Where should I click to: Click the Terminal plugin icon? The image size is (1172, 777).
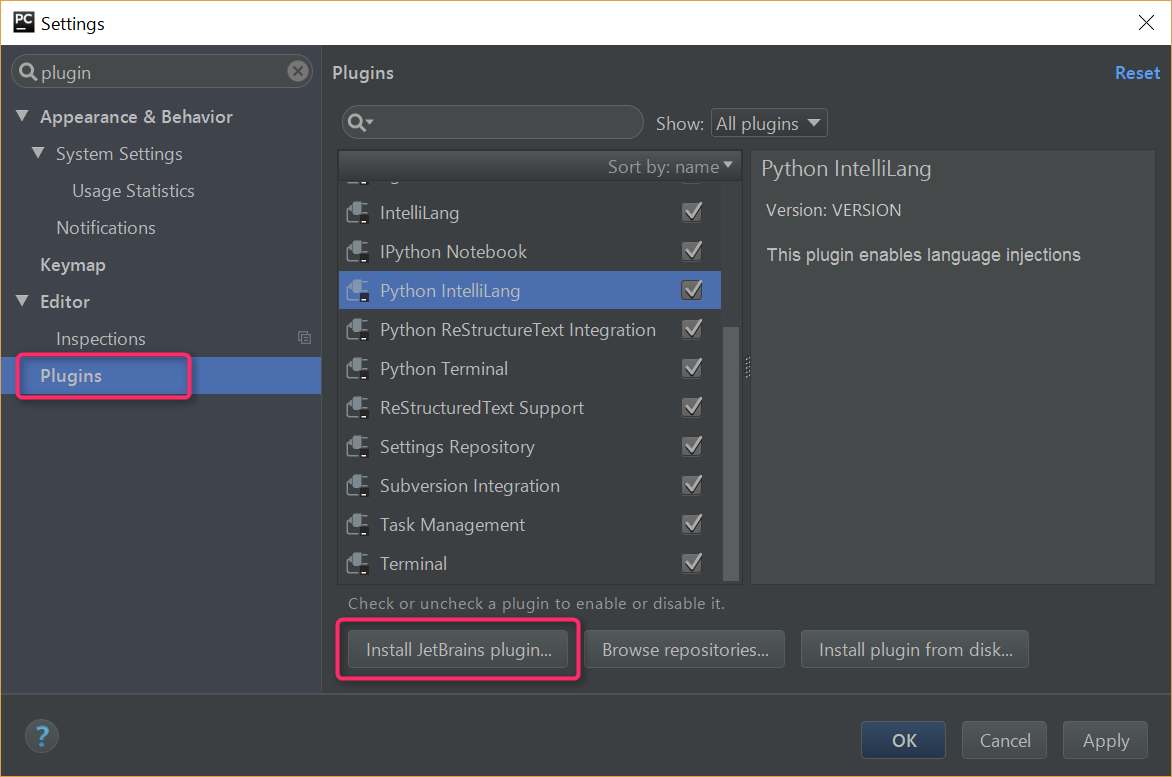[357, 563]
